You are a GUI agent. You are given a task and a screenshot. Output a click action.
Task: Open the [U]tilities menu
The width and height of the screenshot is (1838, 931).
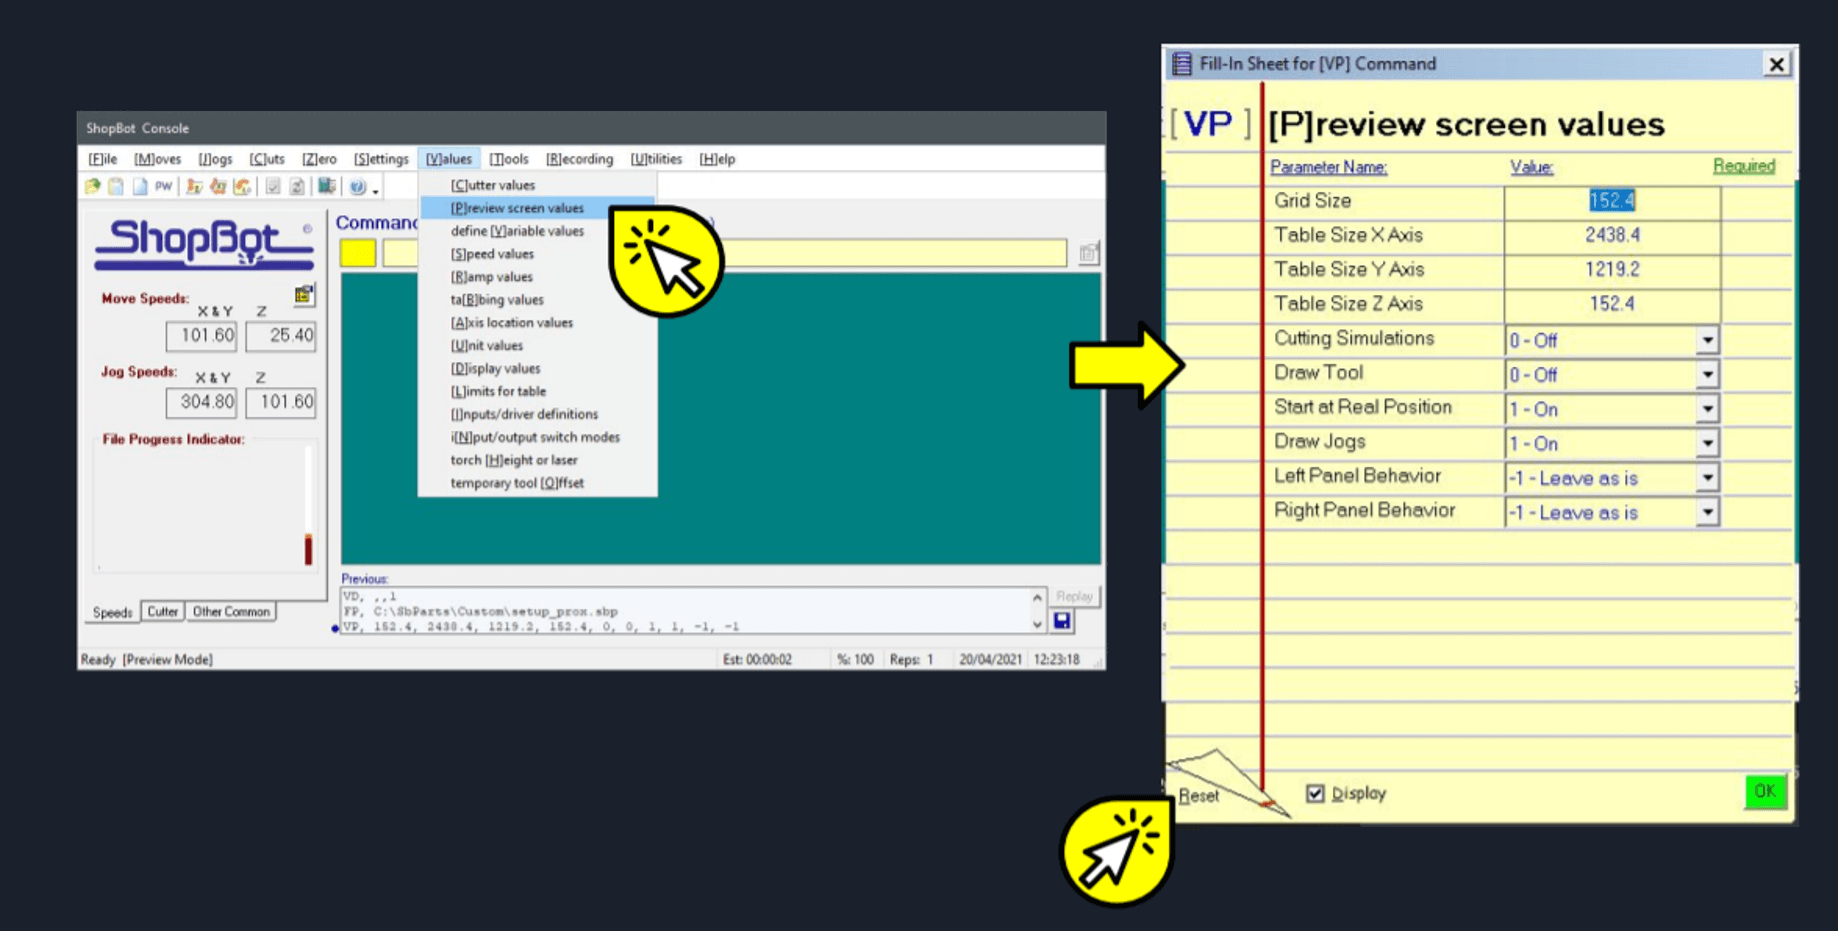[x=656, y=159]
